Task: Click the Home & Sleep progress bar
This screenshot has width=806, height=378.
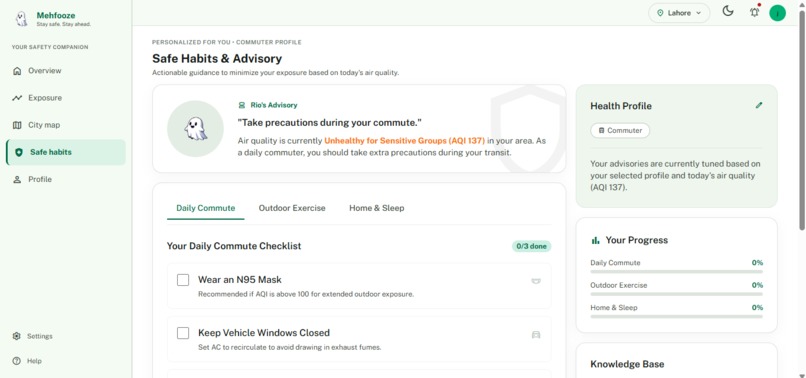Action: tap(676, 316)
